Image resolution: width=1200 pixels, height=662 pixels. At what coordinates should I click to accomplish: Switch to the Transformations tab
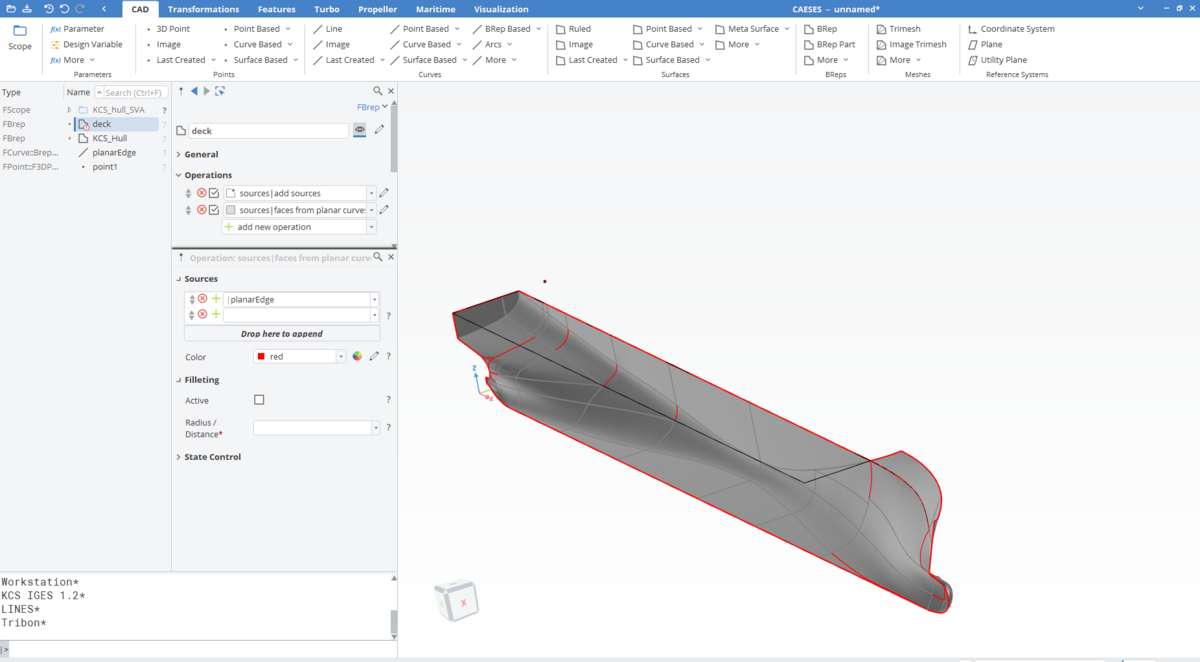pos(203,9)
